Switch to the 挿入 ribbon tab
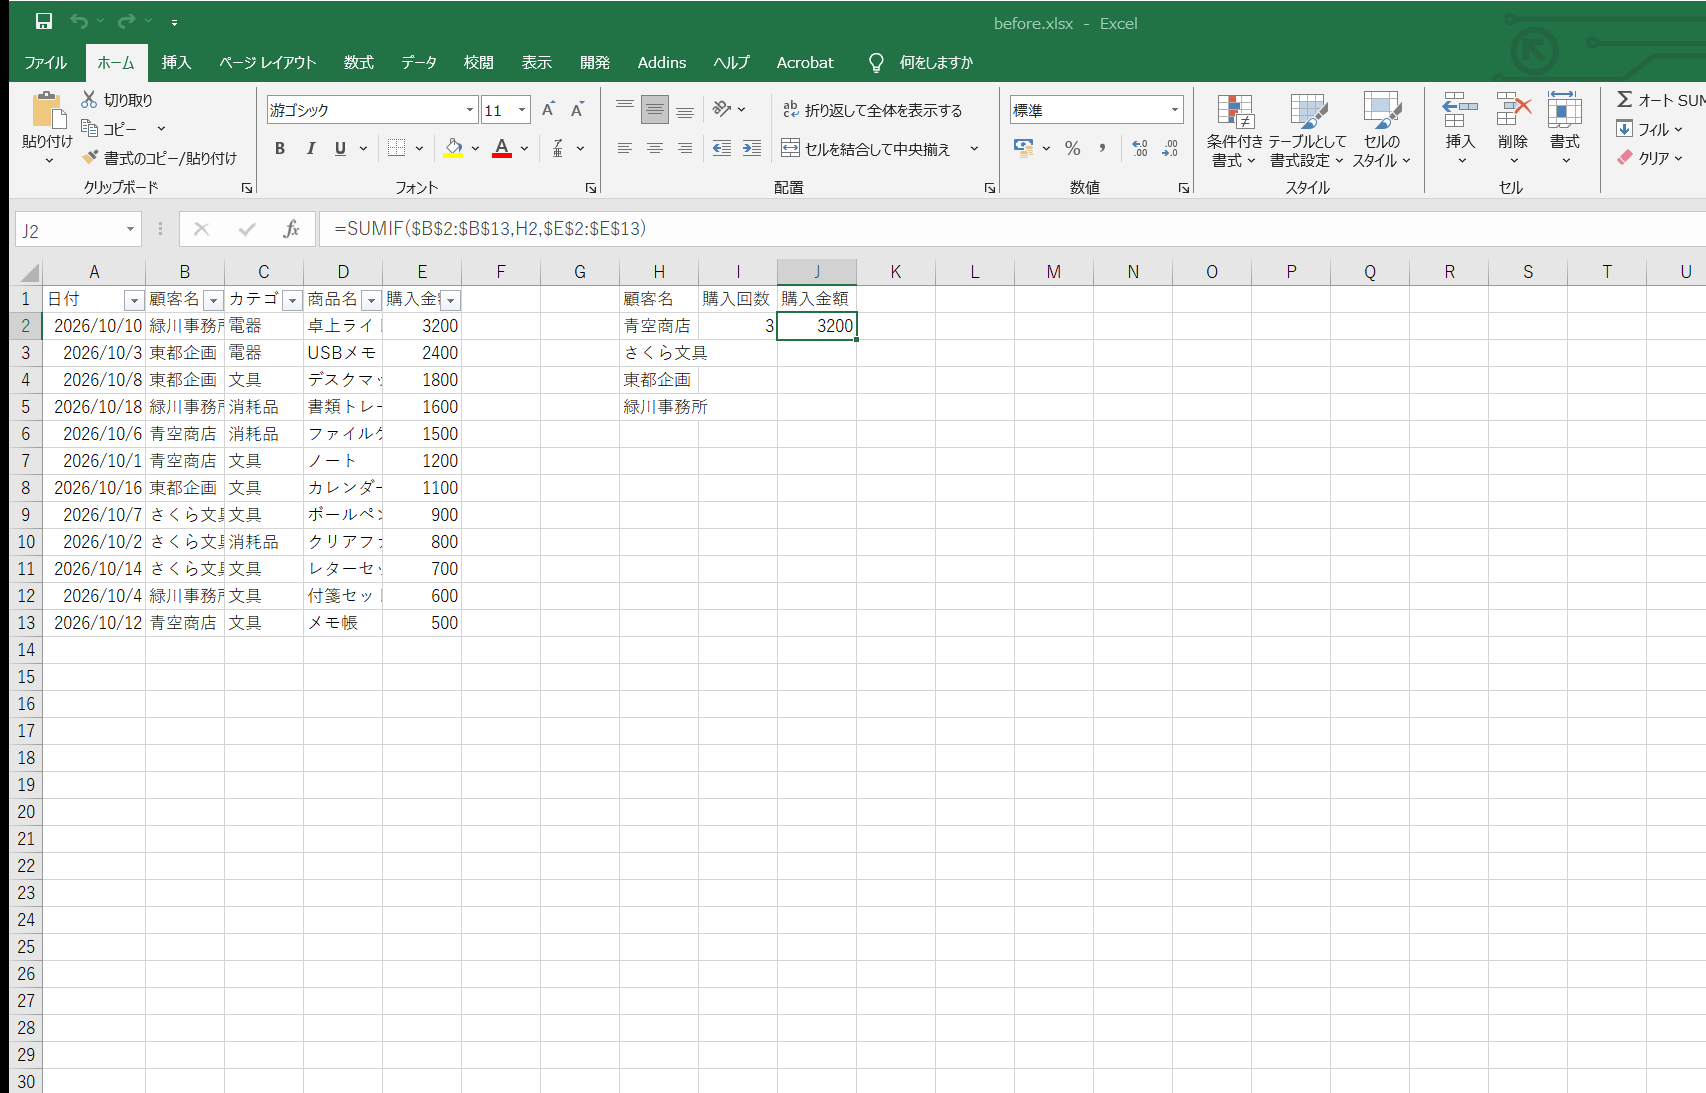The image size is (1706, 1093). (x=176, y=62)
